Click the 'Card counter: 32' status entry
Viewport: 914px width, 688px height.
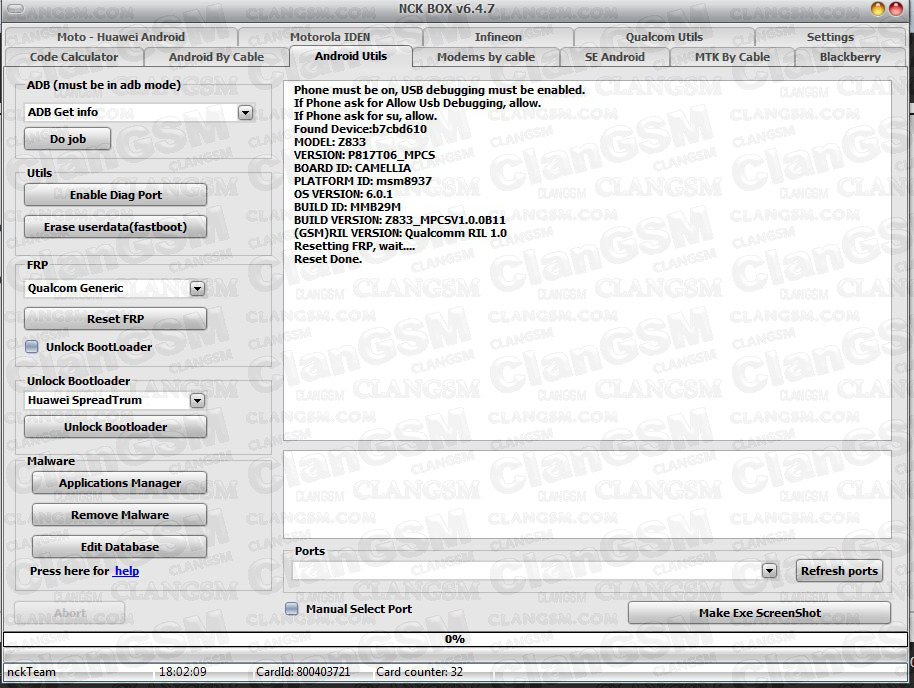point(419,672)
